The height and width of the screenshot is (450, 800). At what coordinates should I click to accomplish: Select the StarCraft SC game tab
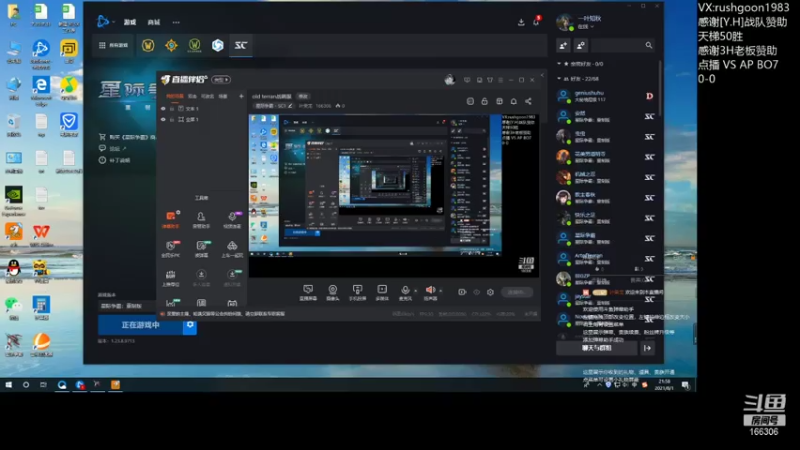[241, 45]
